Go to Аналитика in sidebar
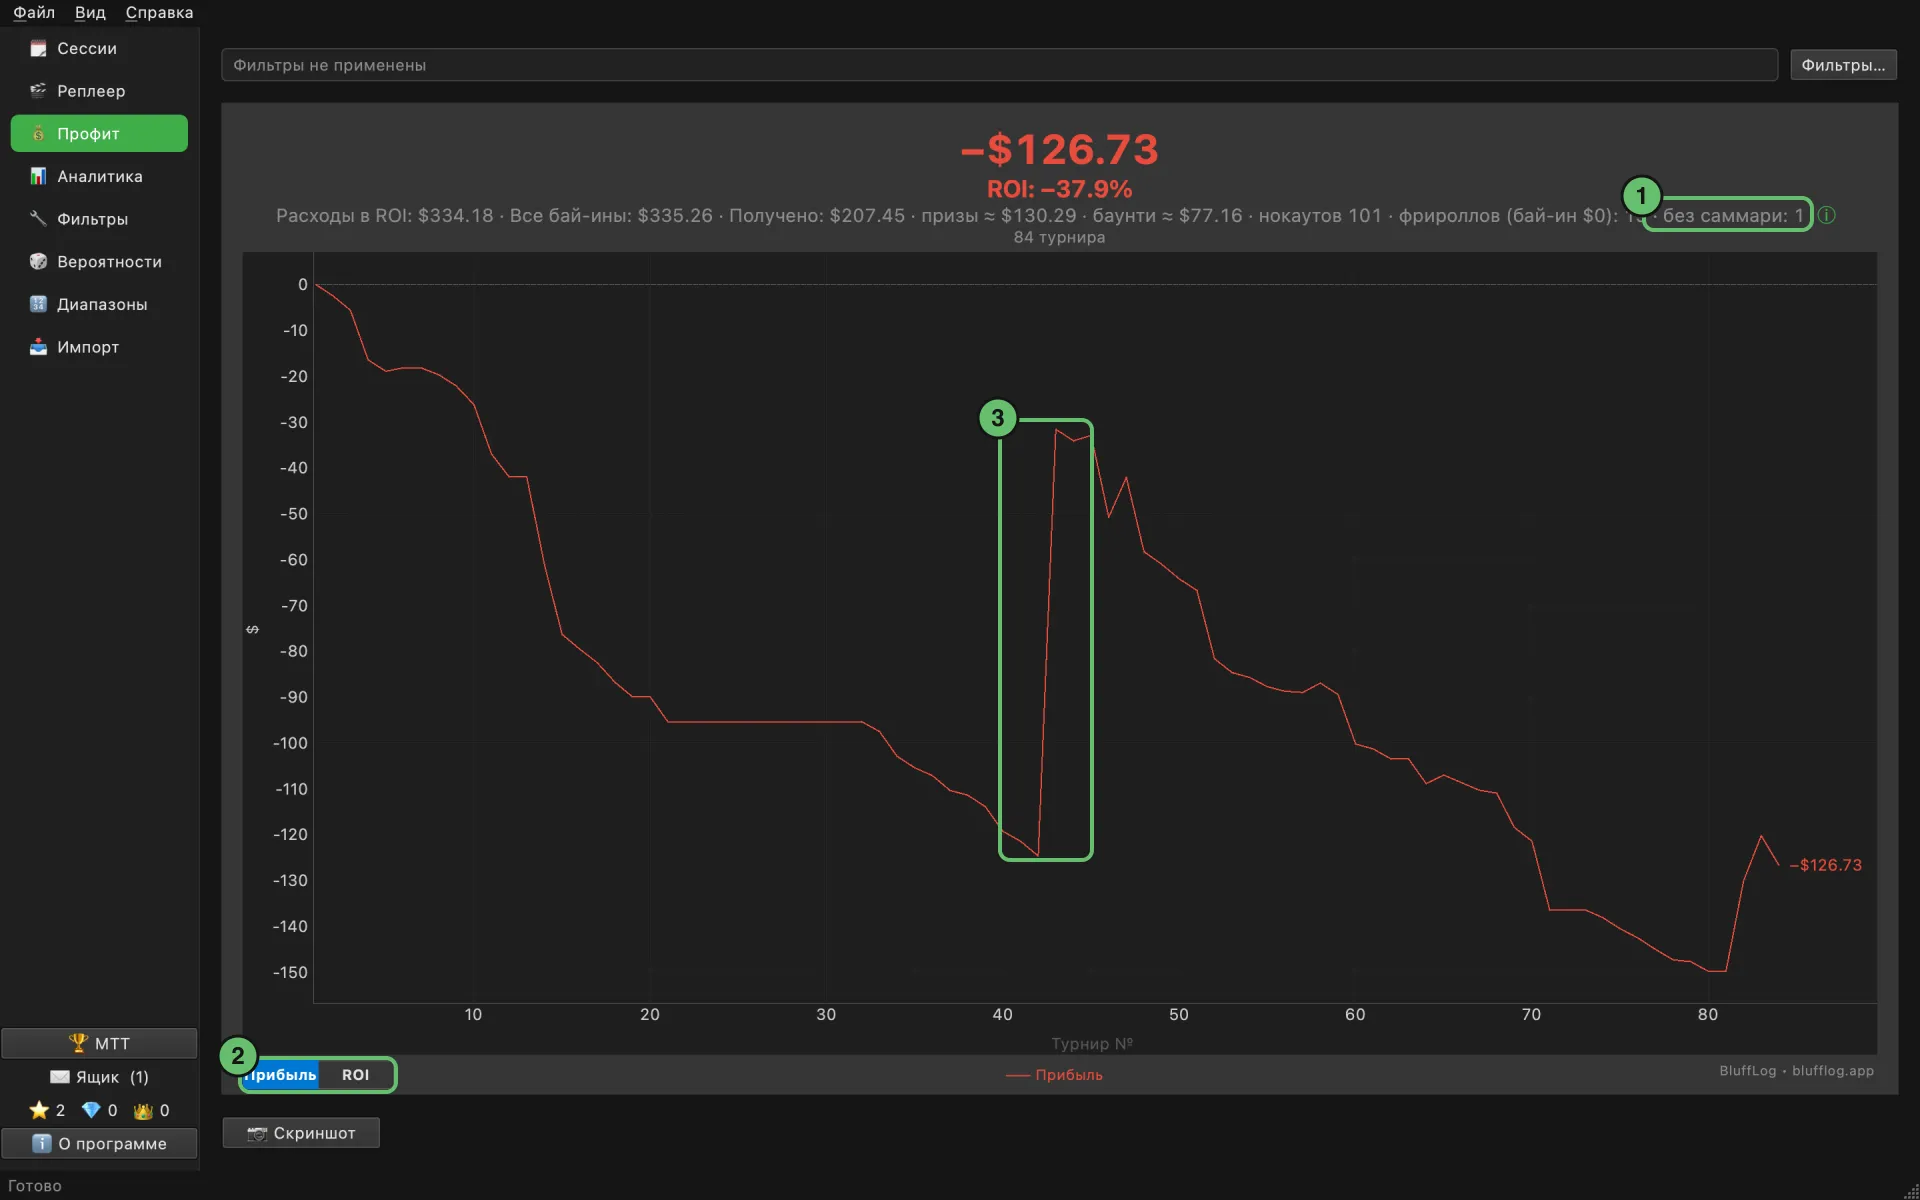Screen dimensions: 1920x1200 tap(99, 176)
